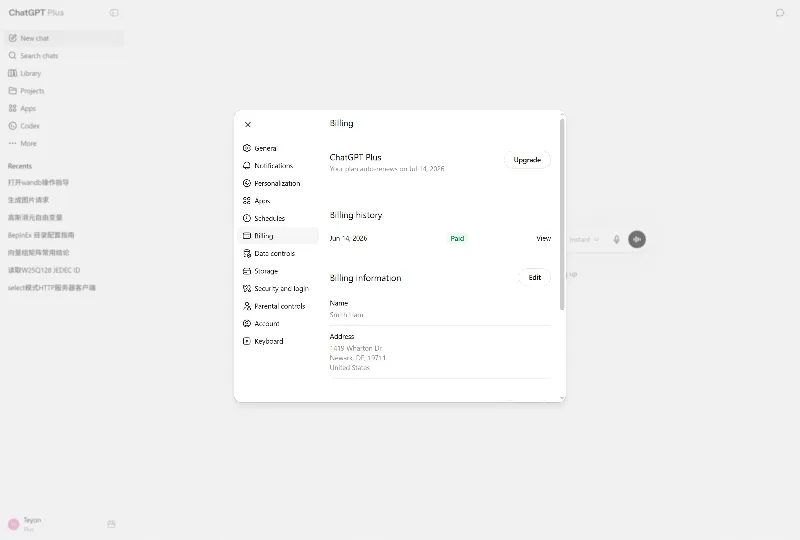This screenshot has height=540, width=800.
Task: Open Security and login settings tab
Action: coord(278,288)
